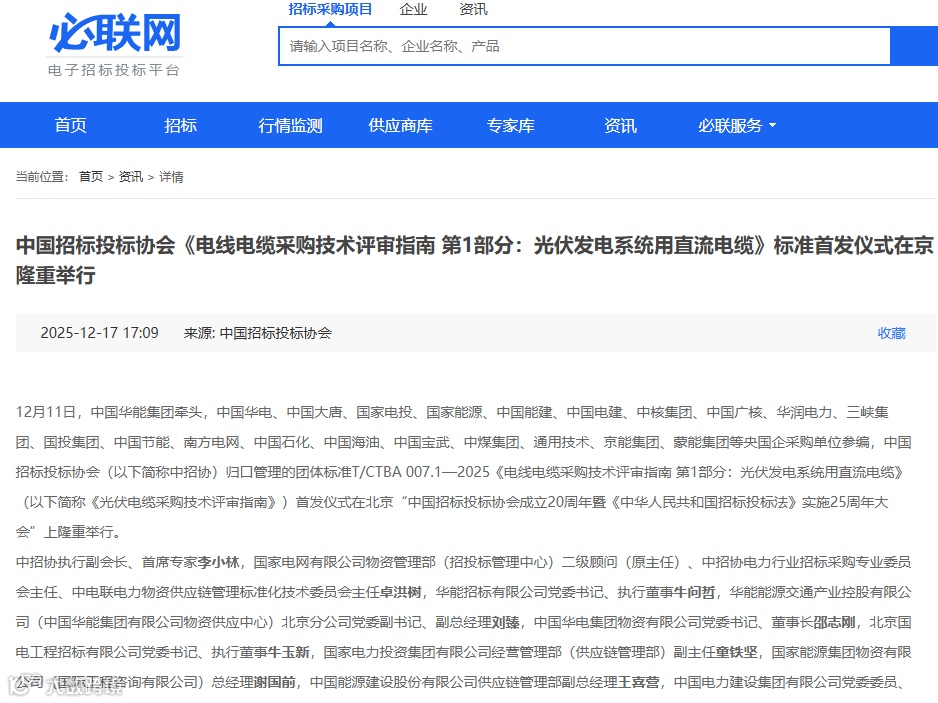Click 详情 in the breadcrumb

[171, 176]
